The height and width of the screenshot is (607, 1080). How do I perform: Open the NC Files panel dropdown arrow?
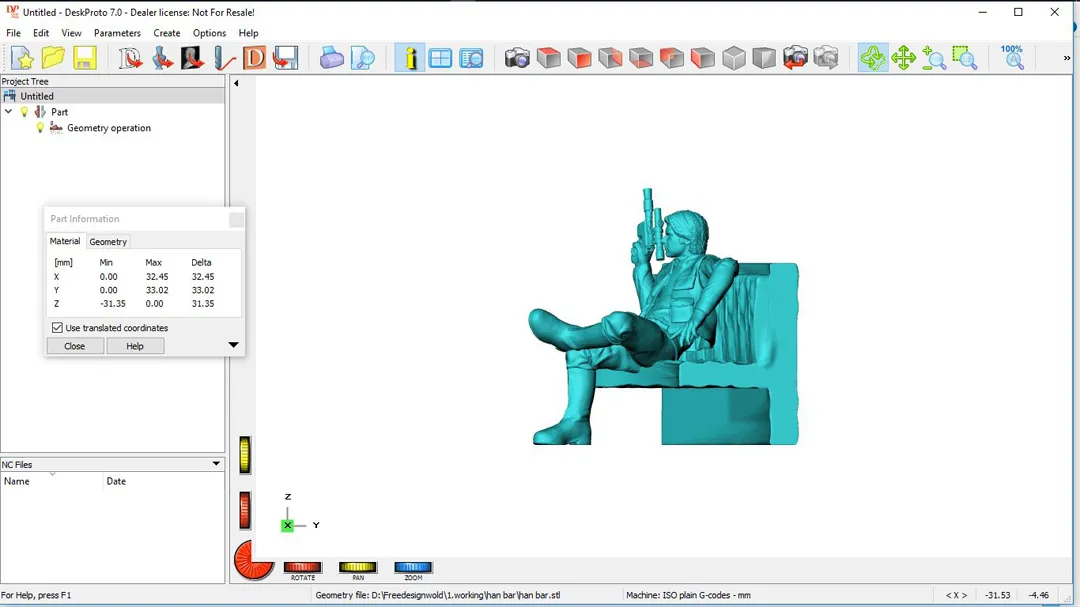pos(216,464)
